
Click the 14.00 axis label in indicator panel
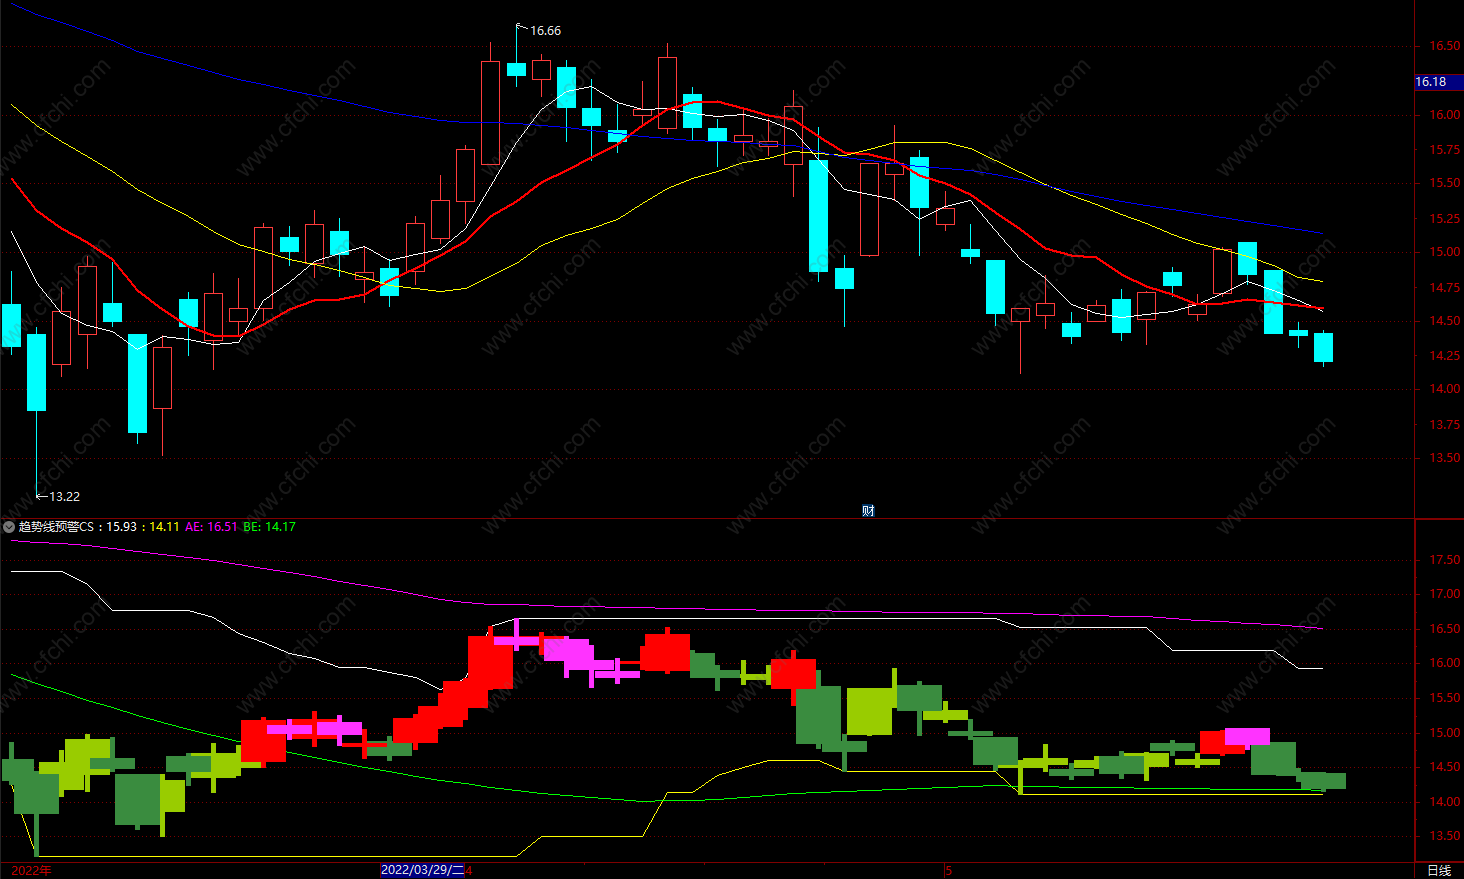click(x=1444, y=802)
